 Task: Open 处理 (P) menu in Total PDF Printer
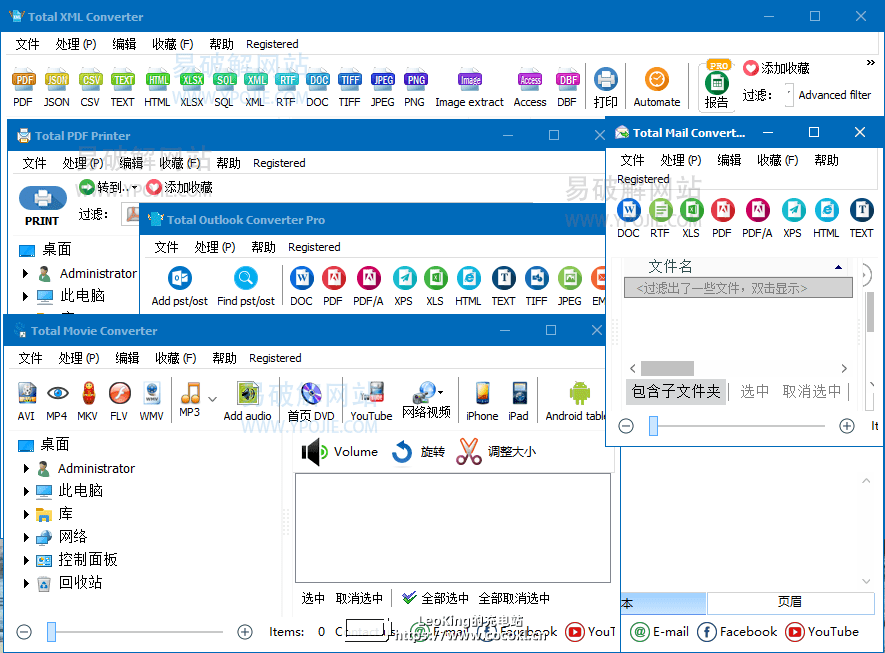click(82, 163)
